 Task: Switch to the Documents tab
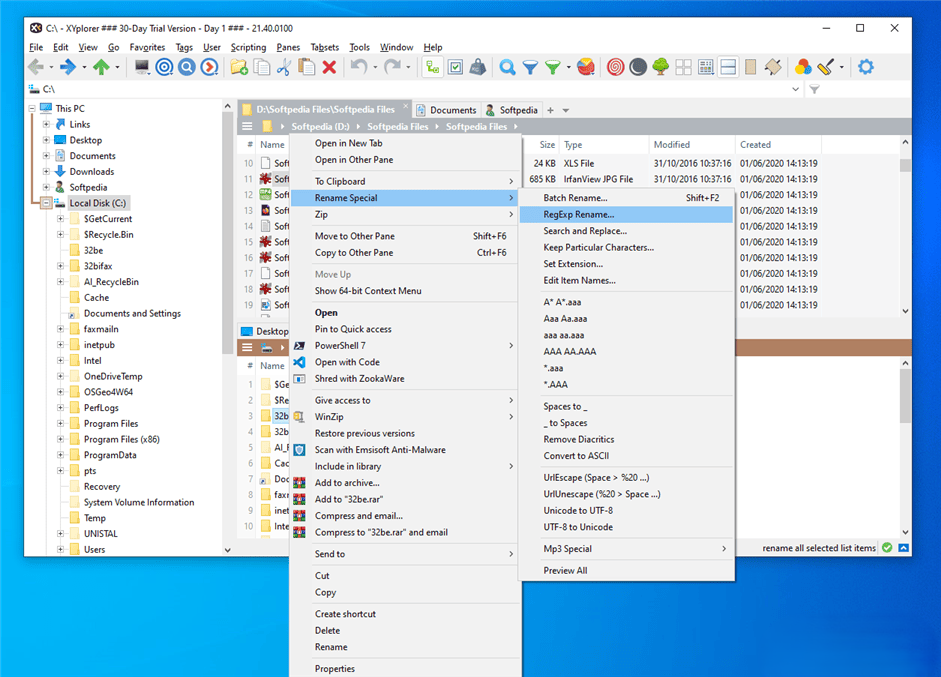(x=446, y=110)
